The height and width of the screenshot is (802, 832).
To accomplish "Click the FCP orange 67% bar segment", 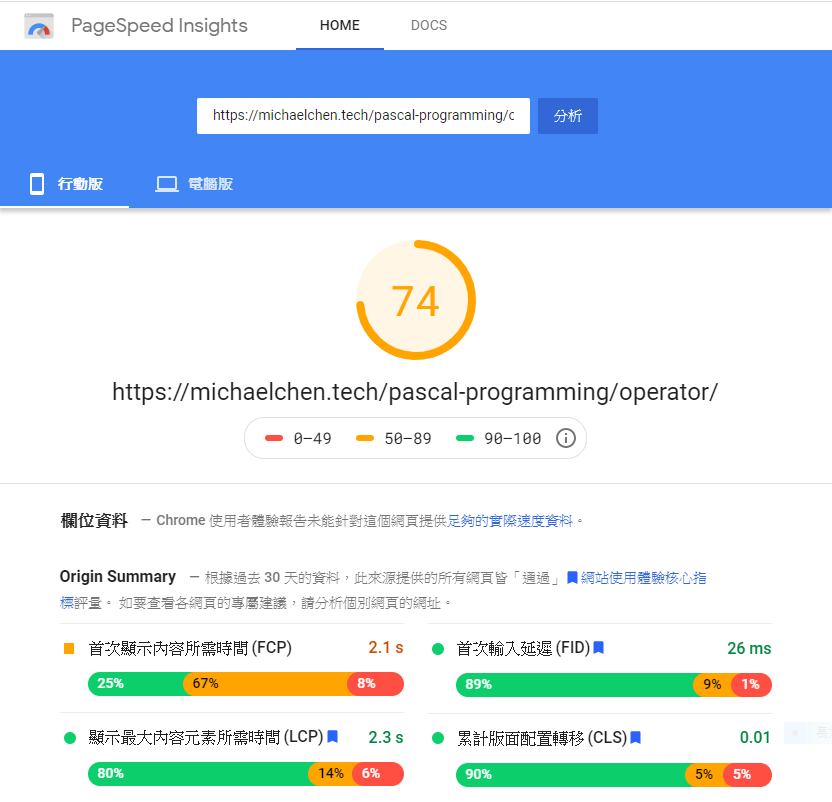I will [265, 684].
